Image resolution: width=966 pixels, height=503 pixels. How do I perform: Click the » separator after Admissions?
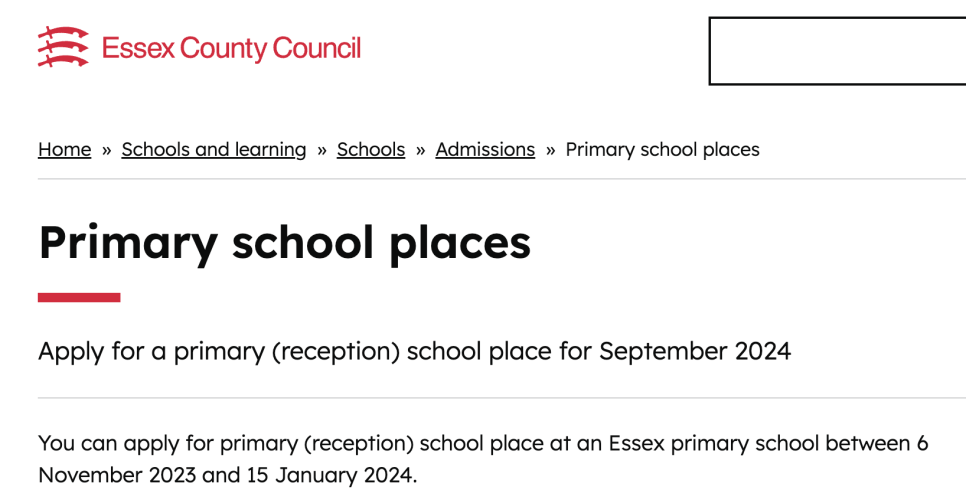click(x=551, y=150)
